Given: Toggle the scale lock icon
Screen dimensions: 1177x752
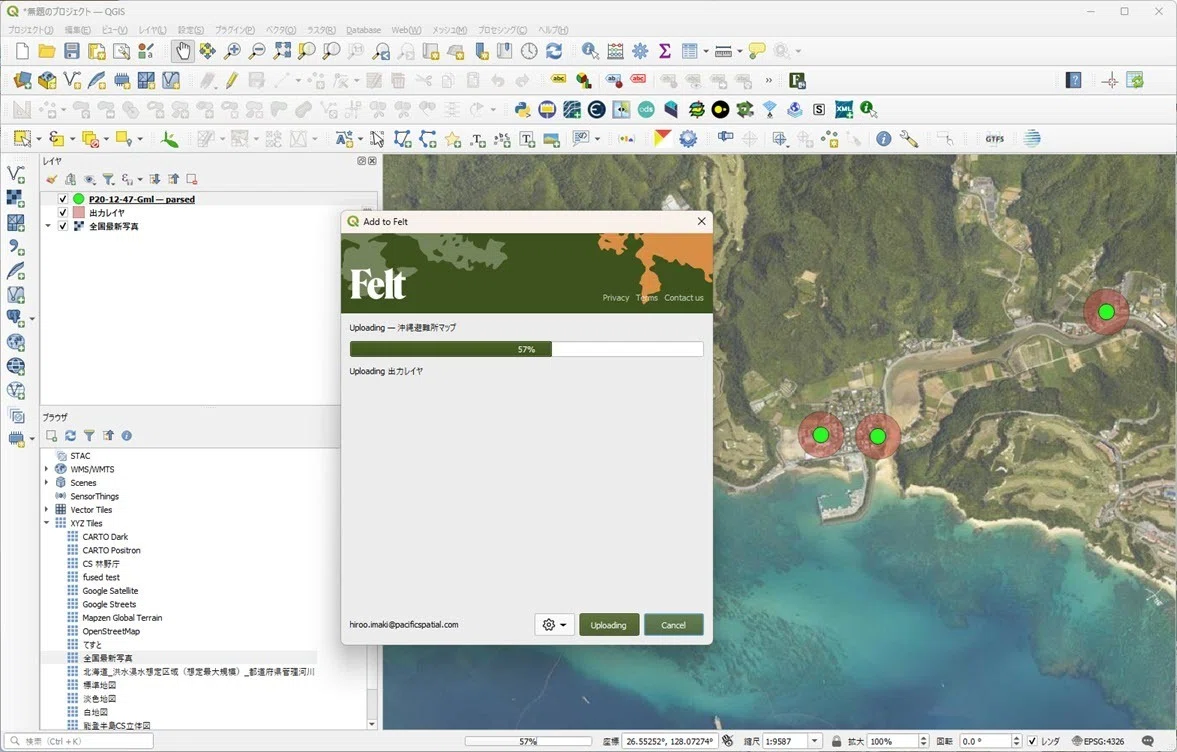Looking at the screenshot, I should [x=836, y=741].
